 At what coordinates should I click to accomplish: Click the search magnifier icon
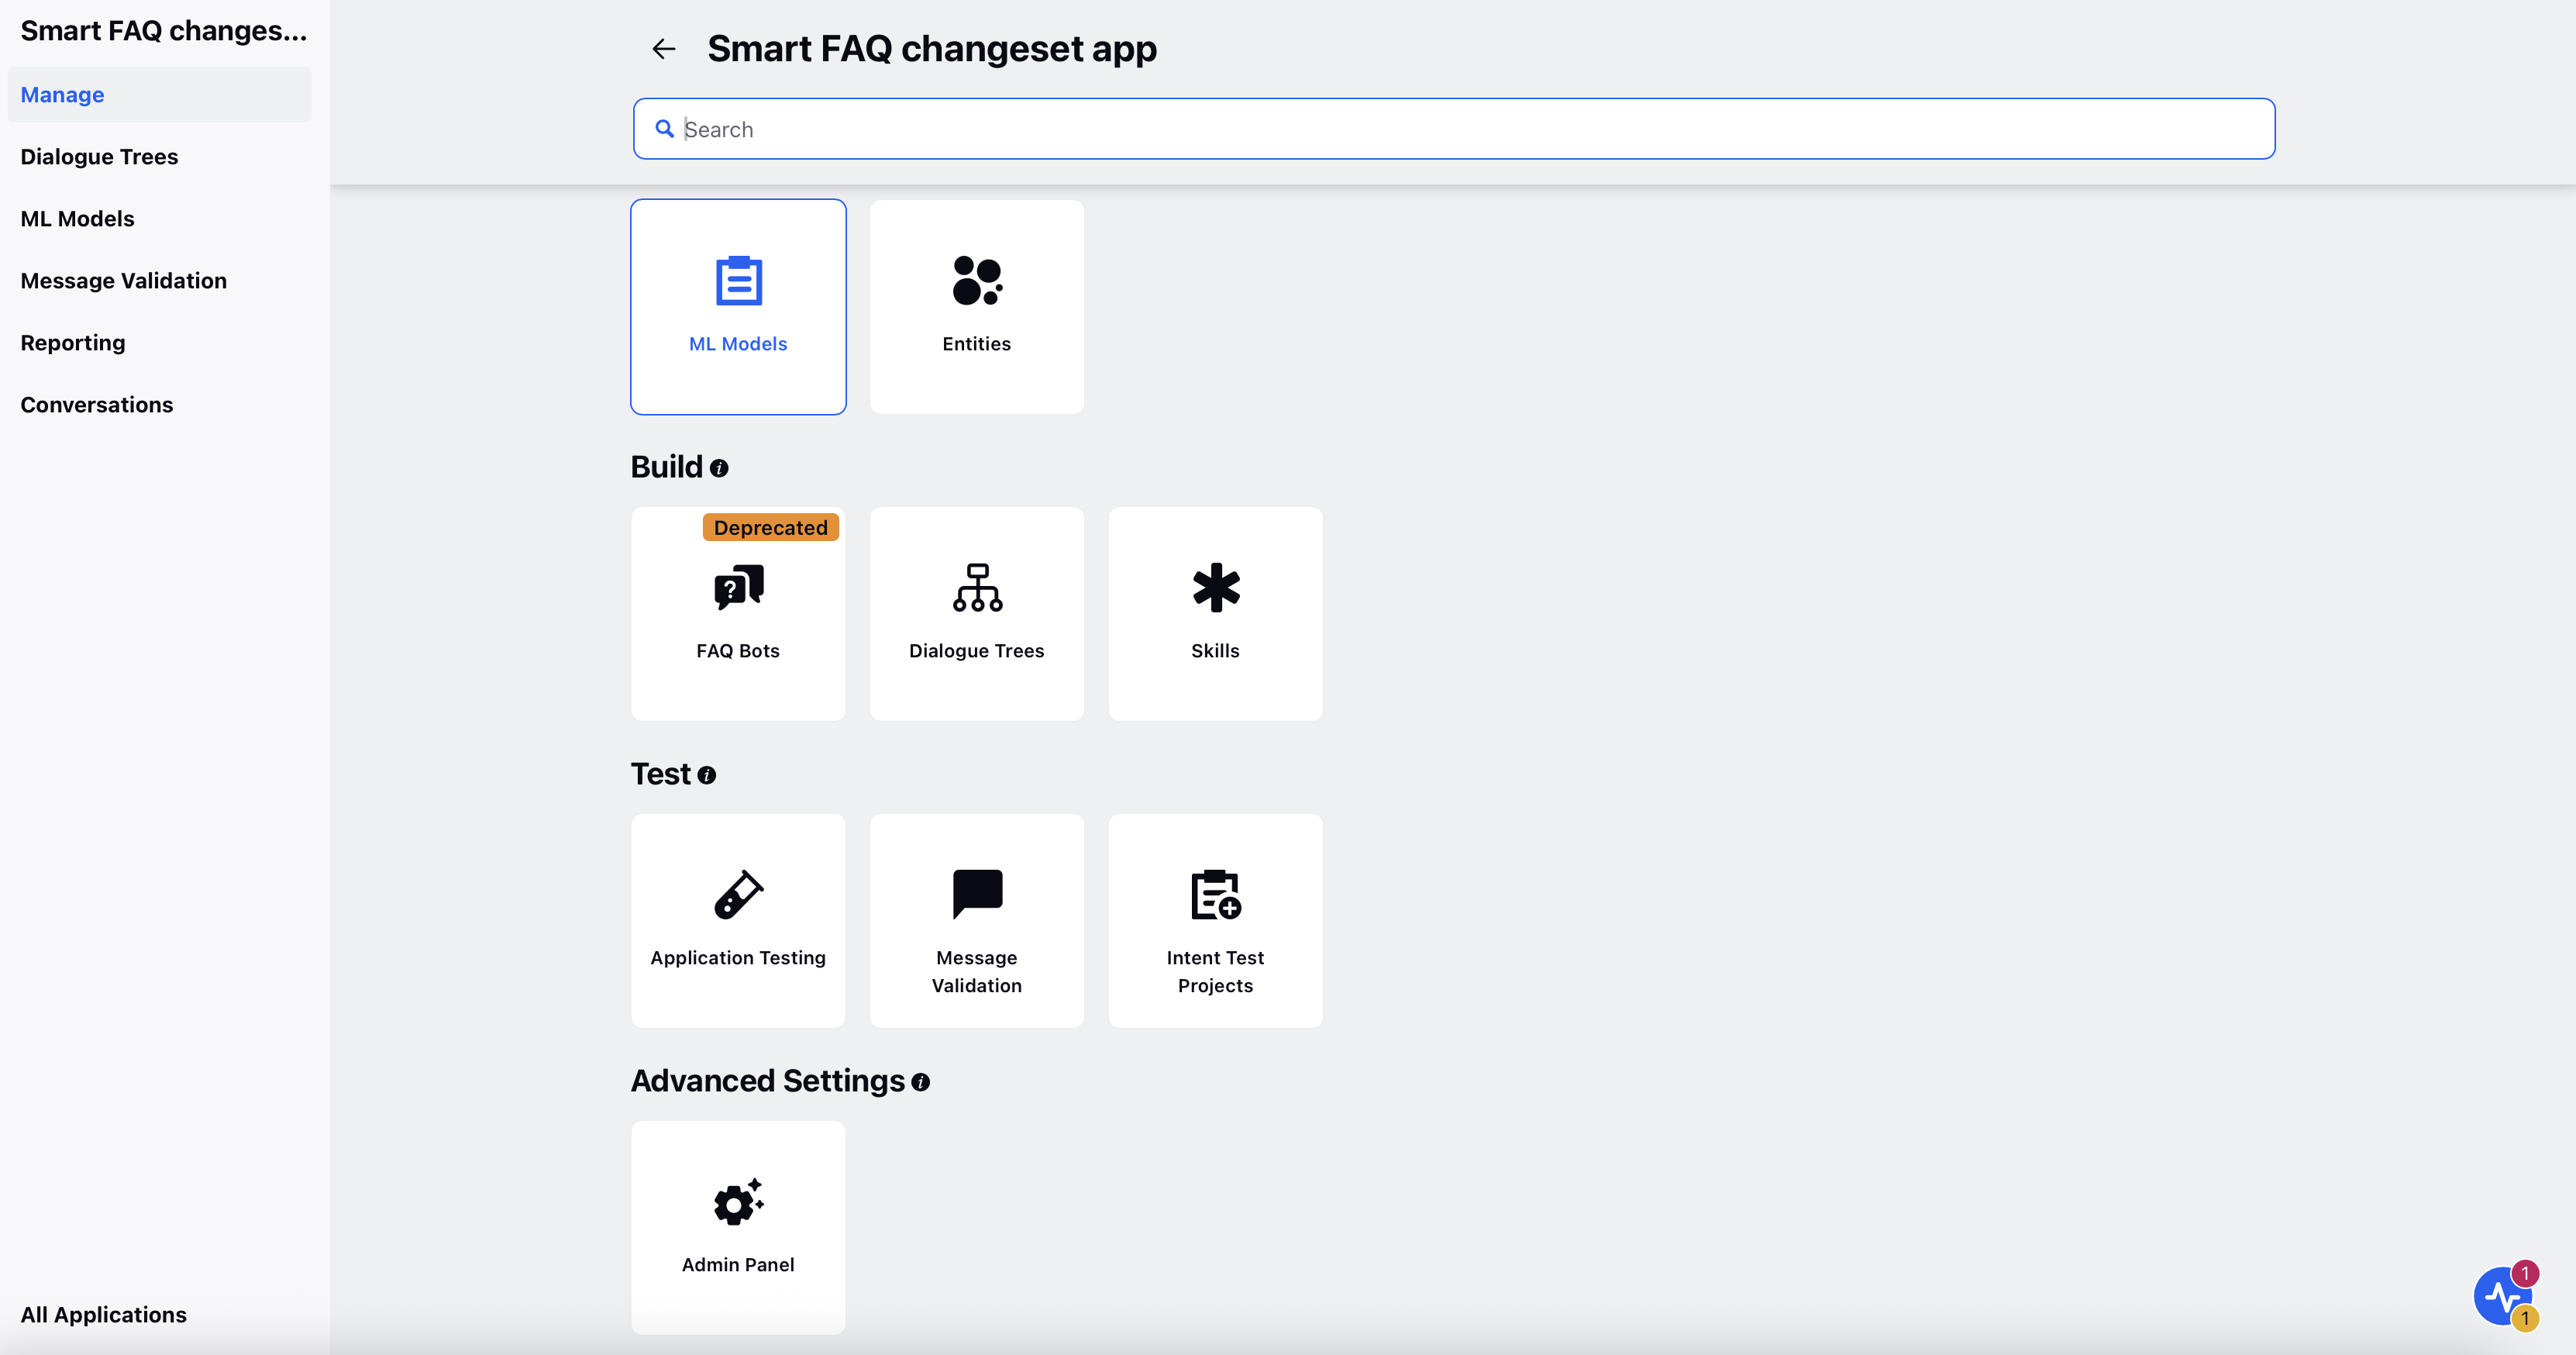click(664, 129)
